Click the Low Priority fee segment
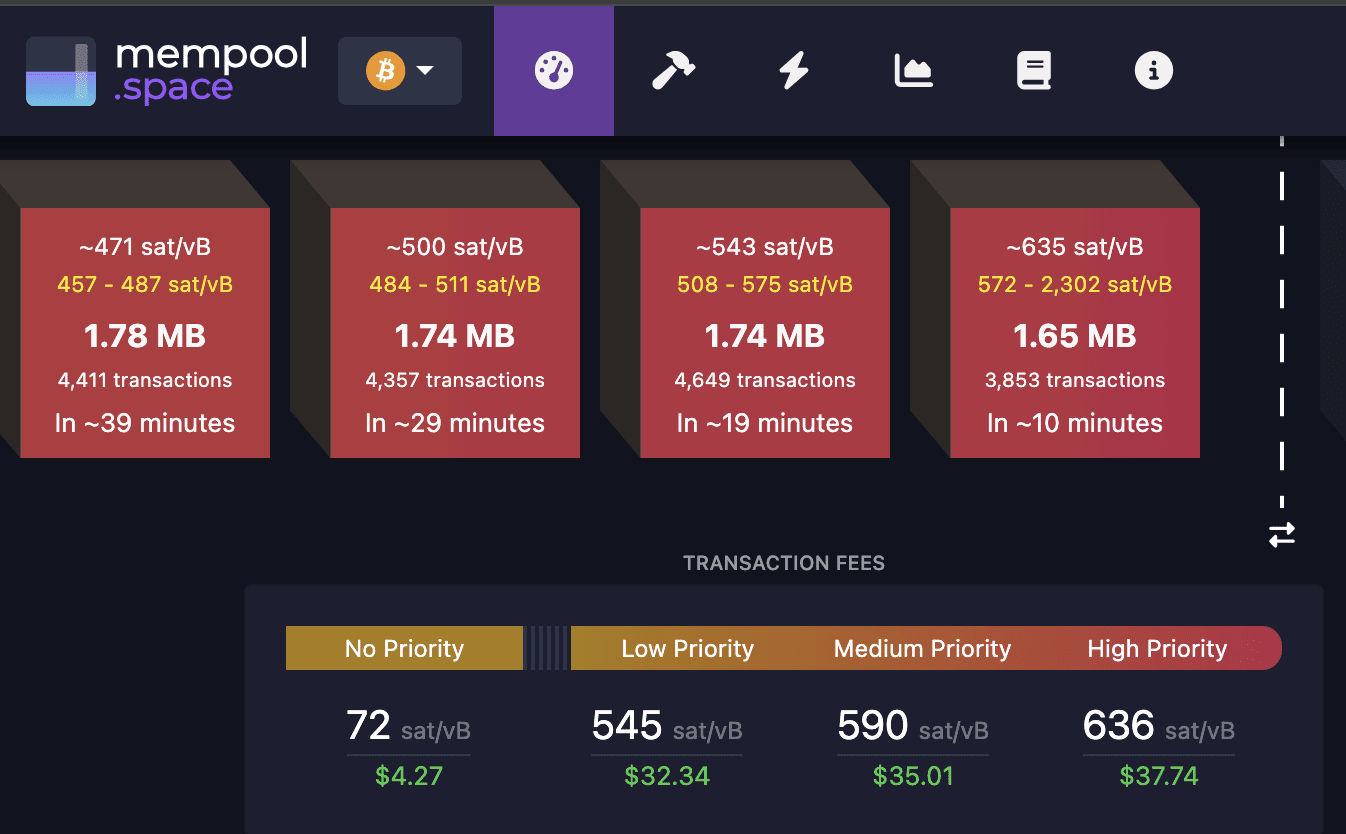Viewport: 1346px width, 834px height. pyautogui.click(x=688, y=648)
